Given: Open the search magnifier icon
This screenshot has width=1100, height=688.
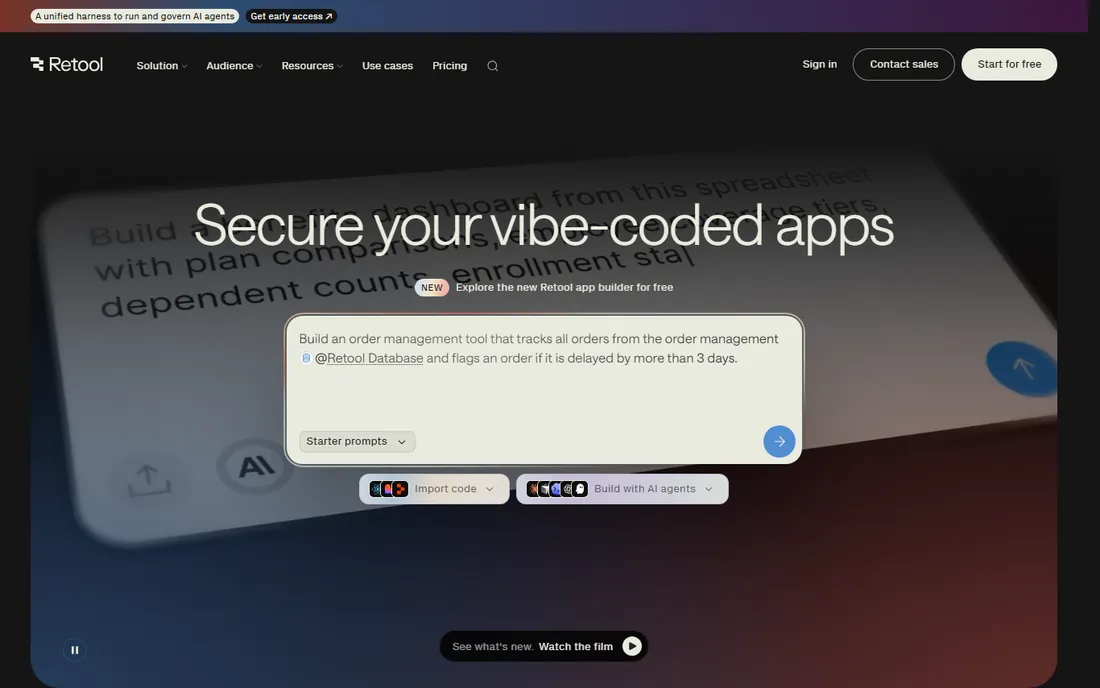Looking at the screenshot, I should pos(492,66).
